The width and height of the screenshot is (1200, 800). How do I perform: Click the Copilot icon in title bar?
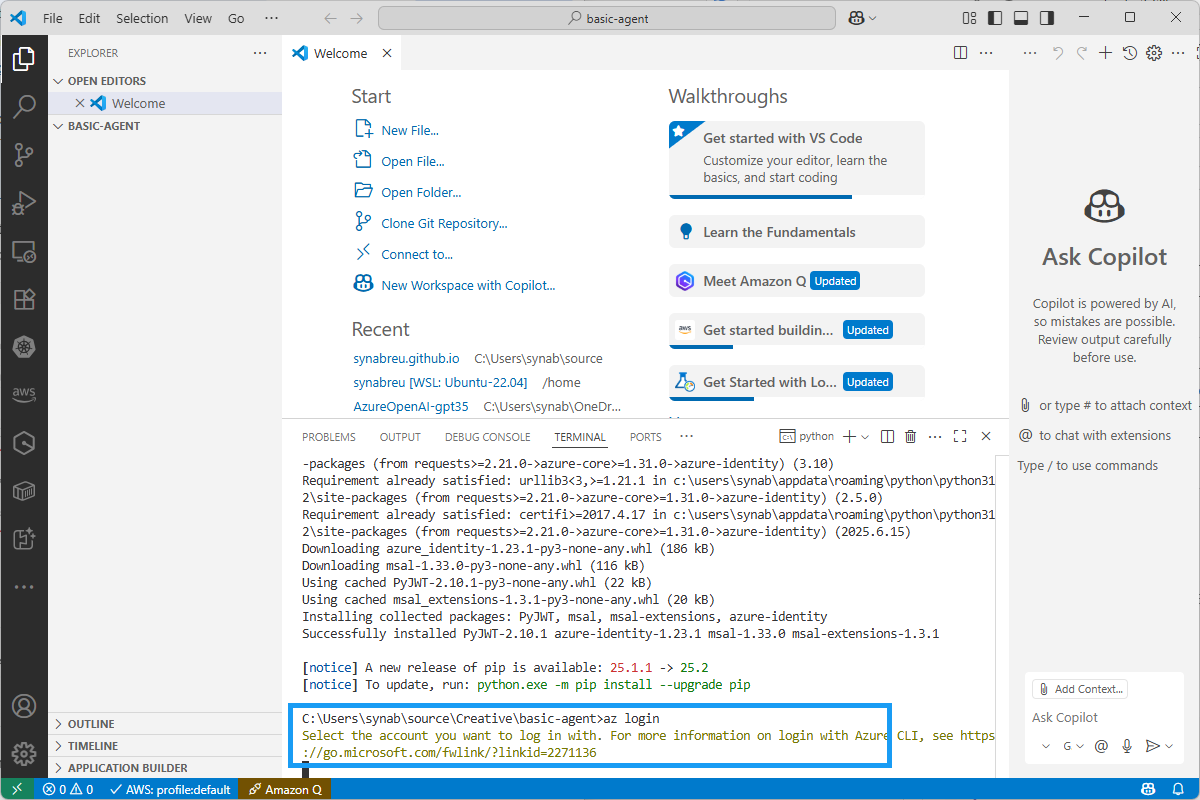tap(856, 18)
